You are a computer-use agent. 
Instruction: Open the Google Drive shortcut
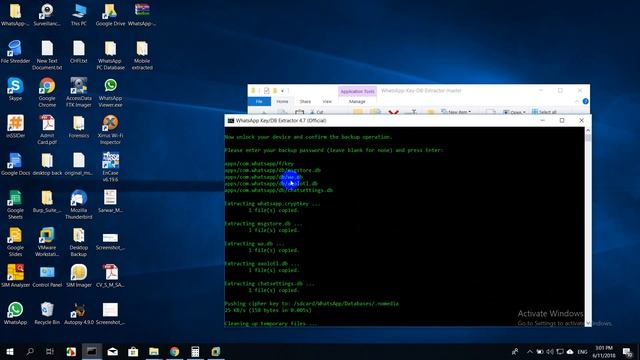[x=110, y=14]
